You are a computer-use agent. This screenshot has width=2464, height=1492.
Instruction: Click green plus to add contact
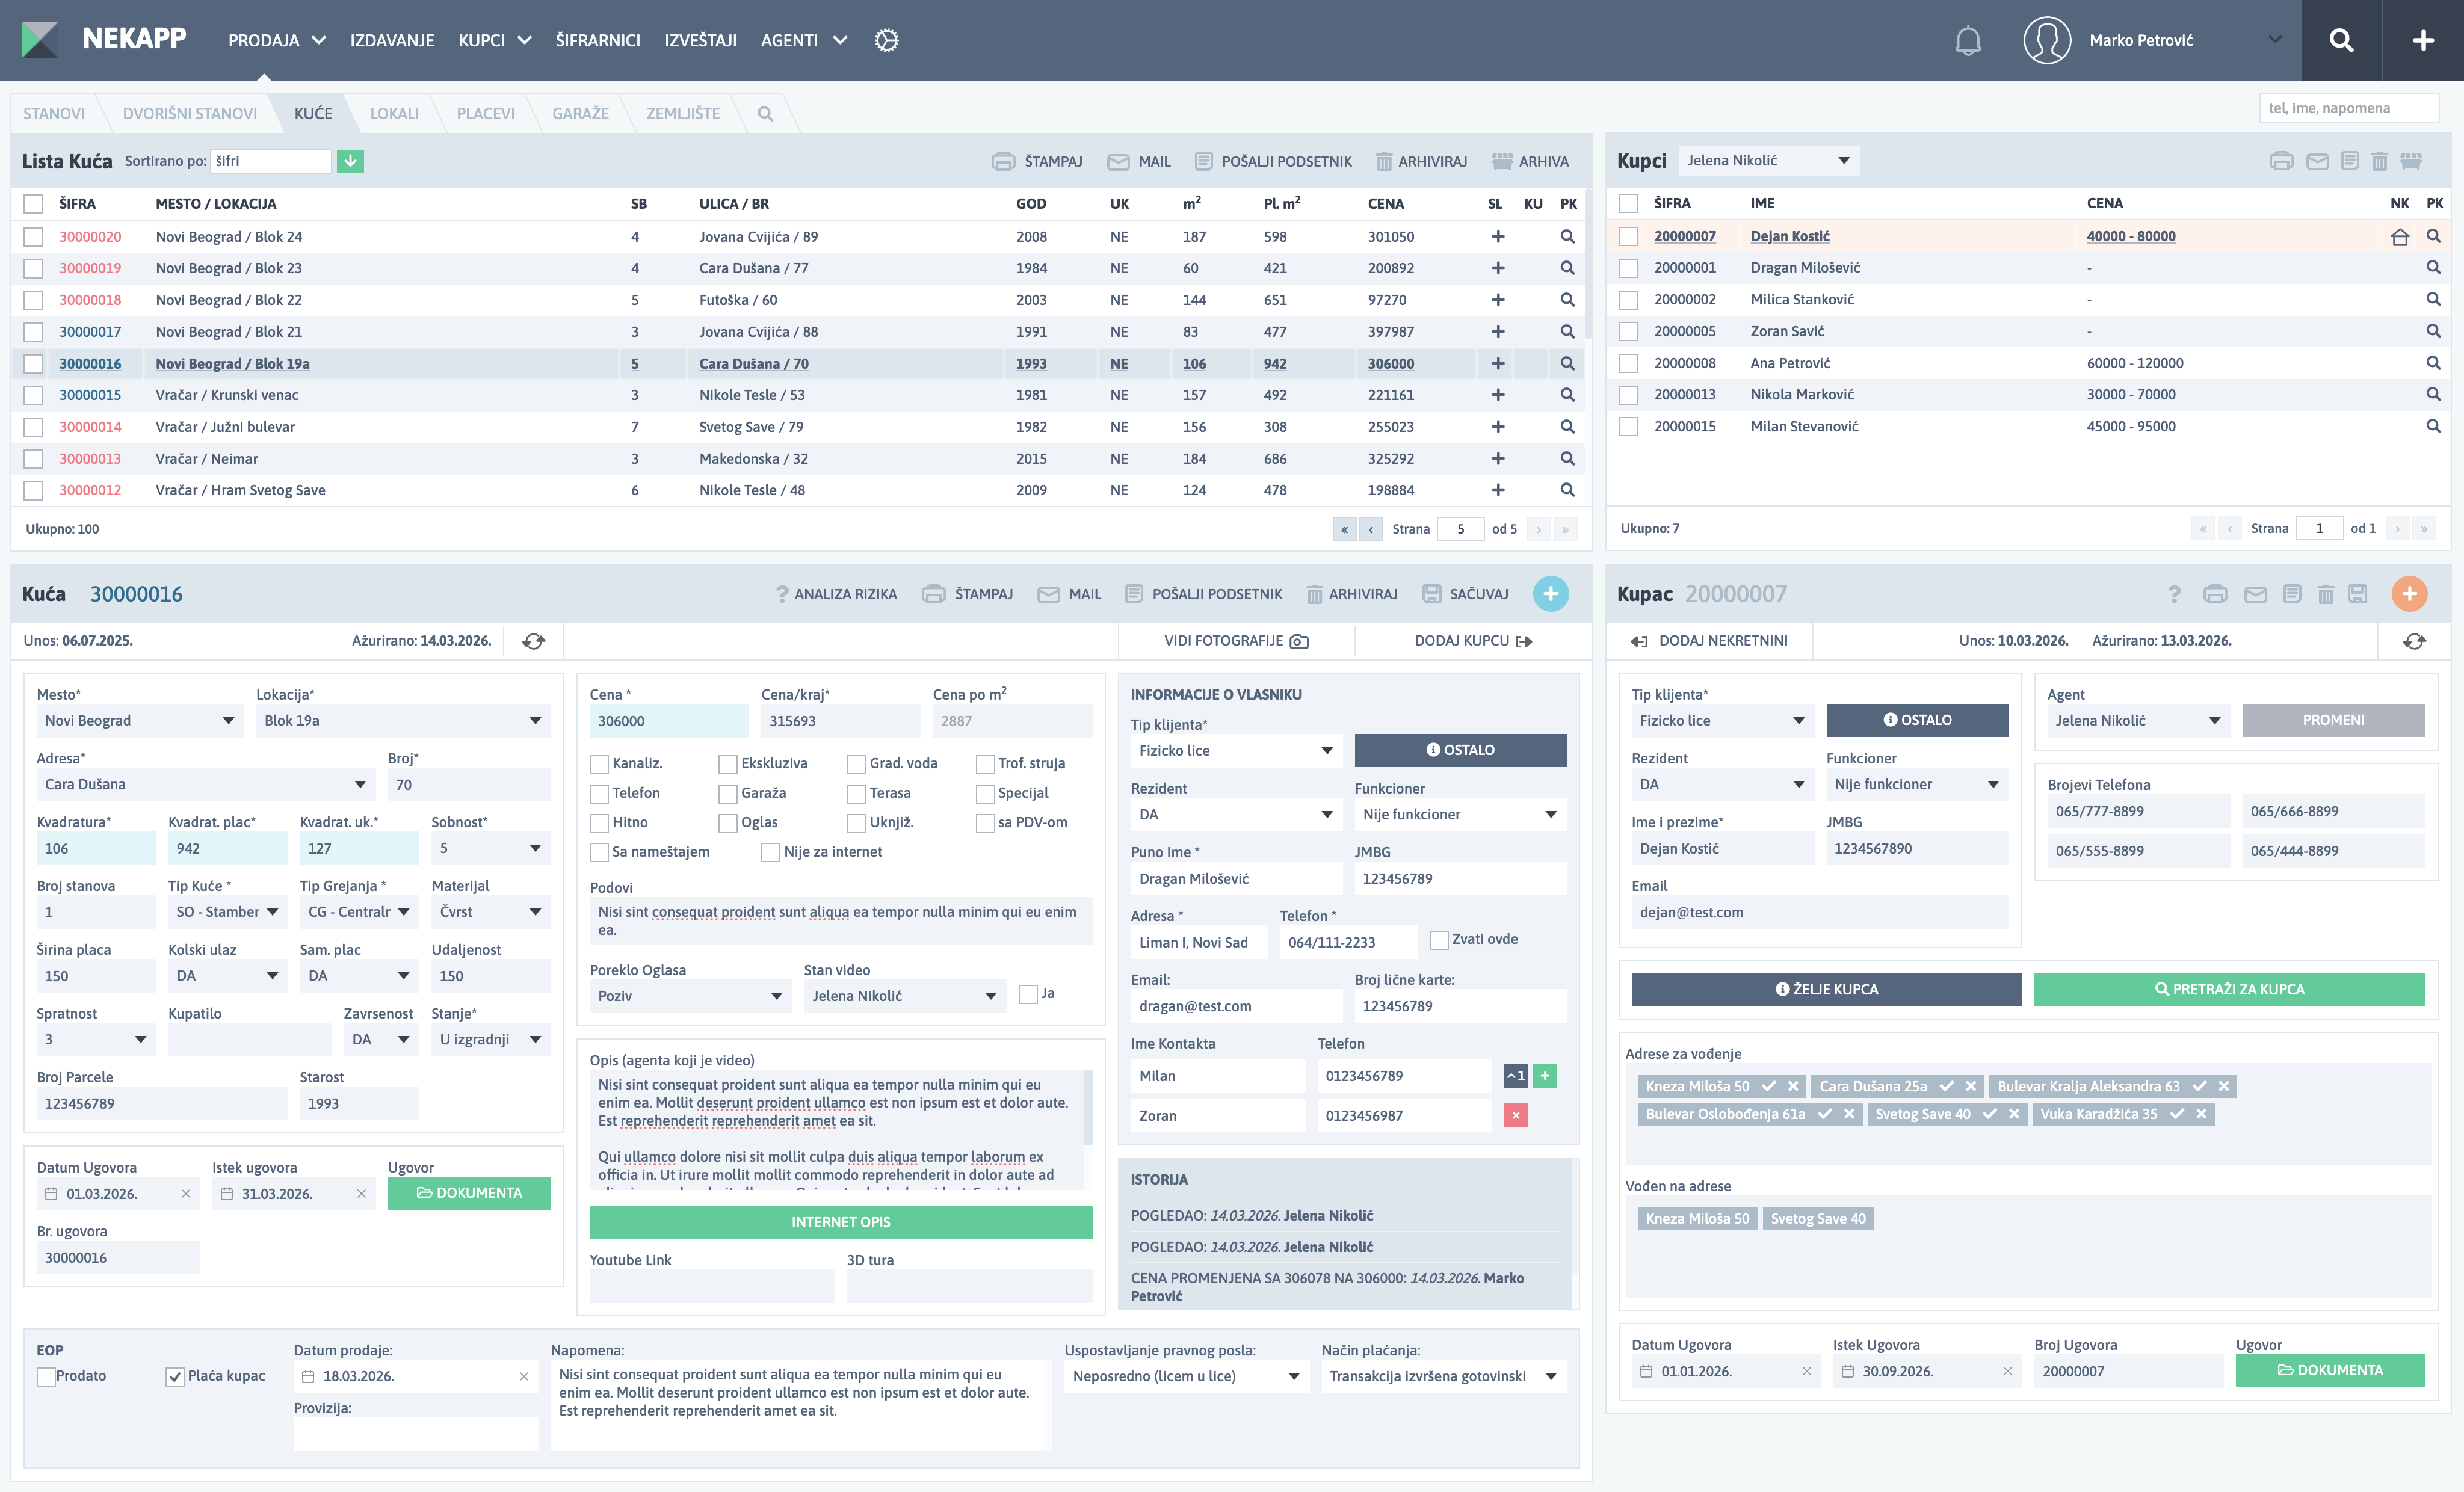click(x=1544, y=1076)
